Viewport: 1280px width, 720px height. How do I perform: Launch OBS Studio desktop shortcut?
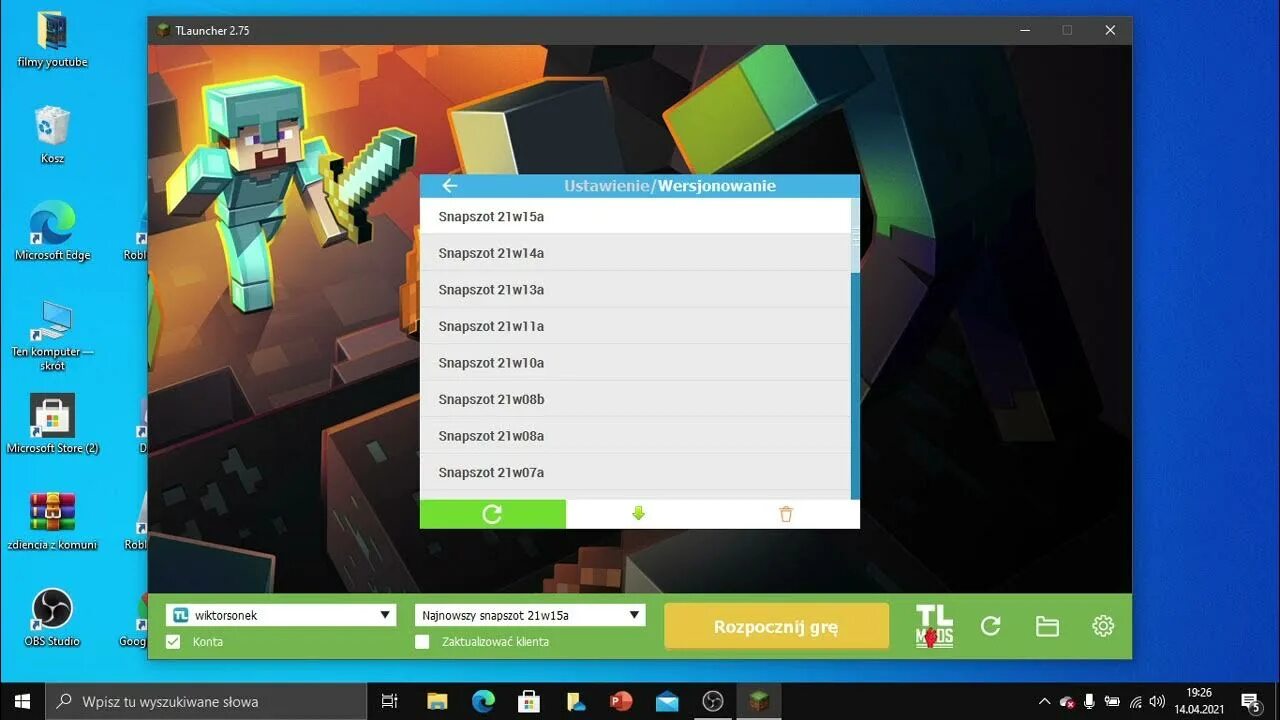[x=52, y=617]
